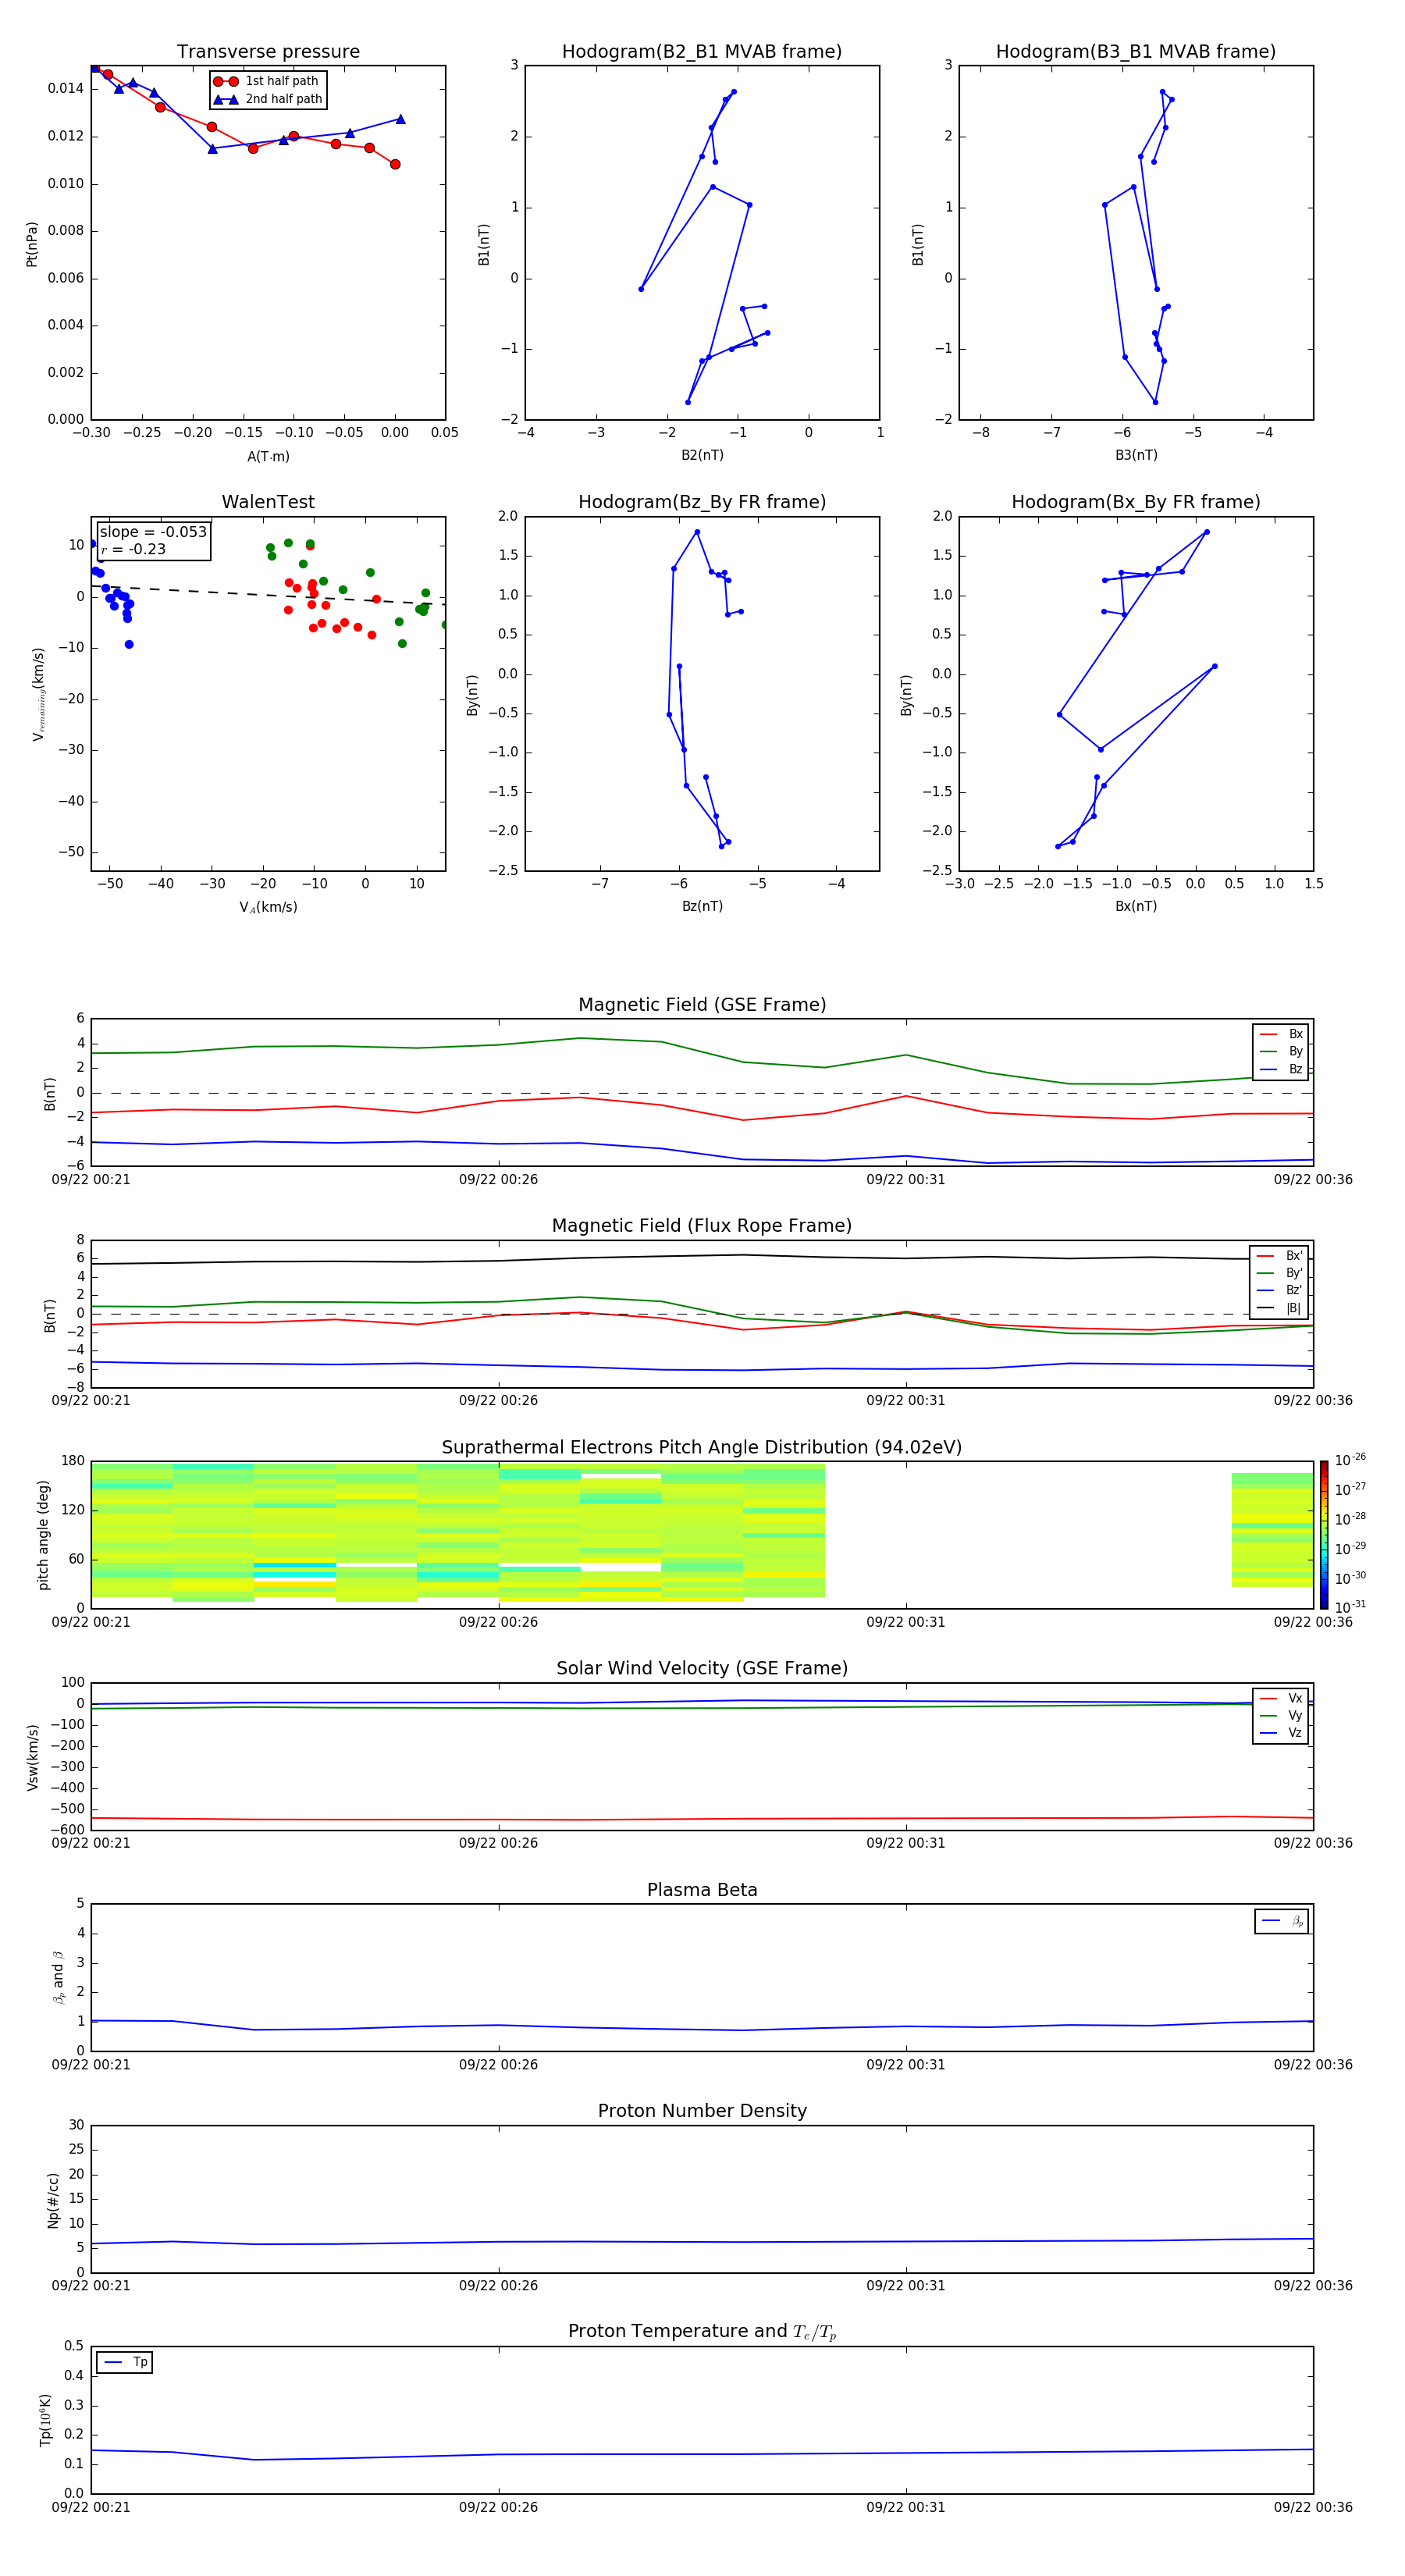Screen dimensions: 1405x2576
Task: Click '09/22 00:21' tick under Solar Wind Velocity plot
Action: (91, 1843)
